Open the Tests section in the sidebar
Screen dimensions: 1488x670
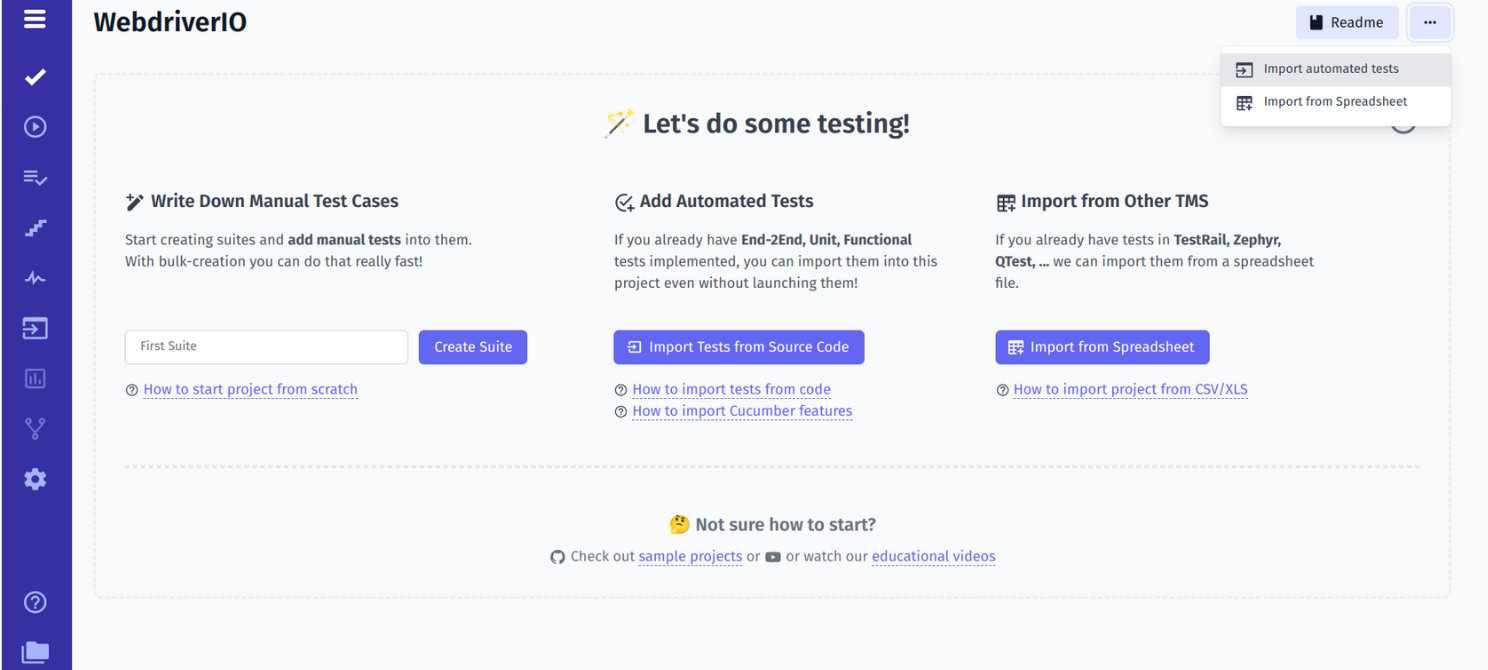[x=35, y=76]
